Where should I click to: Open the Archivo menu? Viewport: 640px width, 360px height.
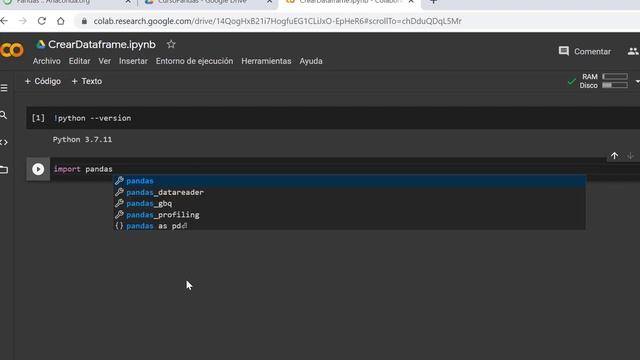click(47, 61)
